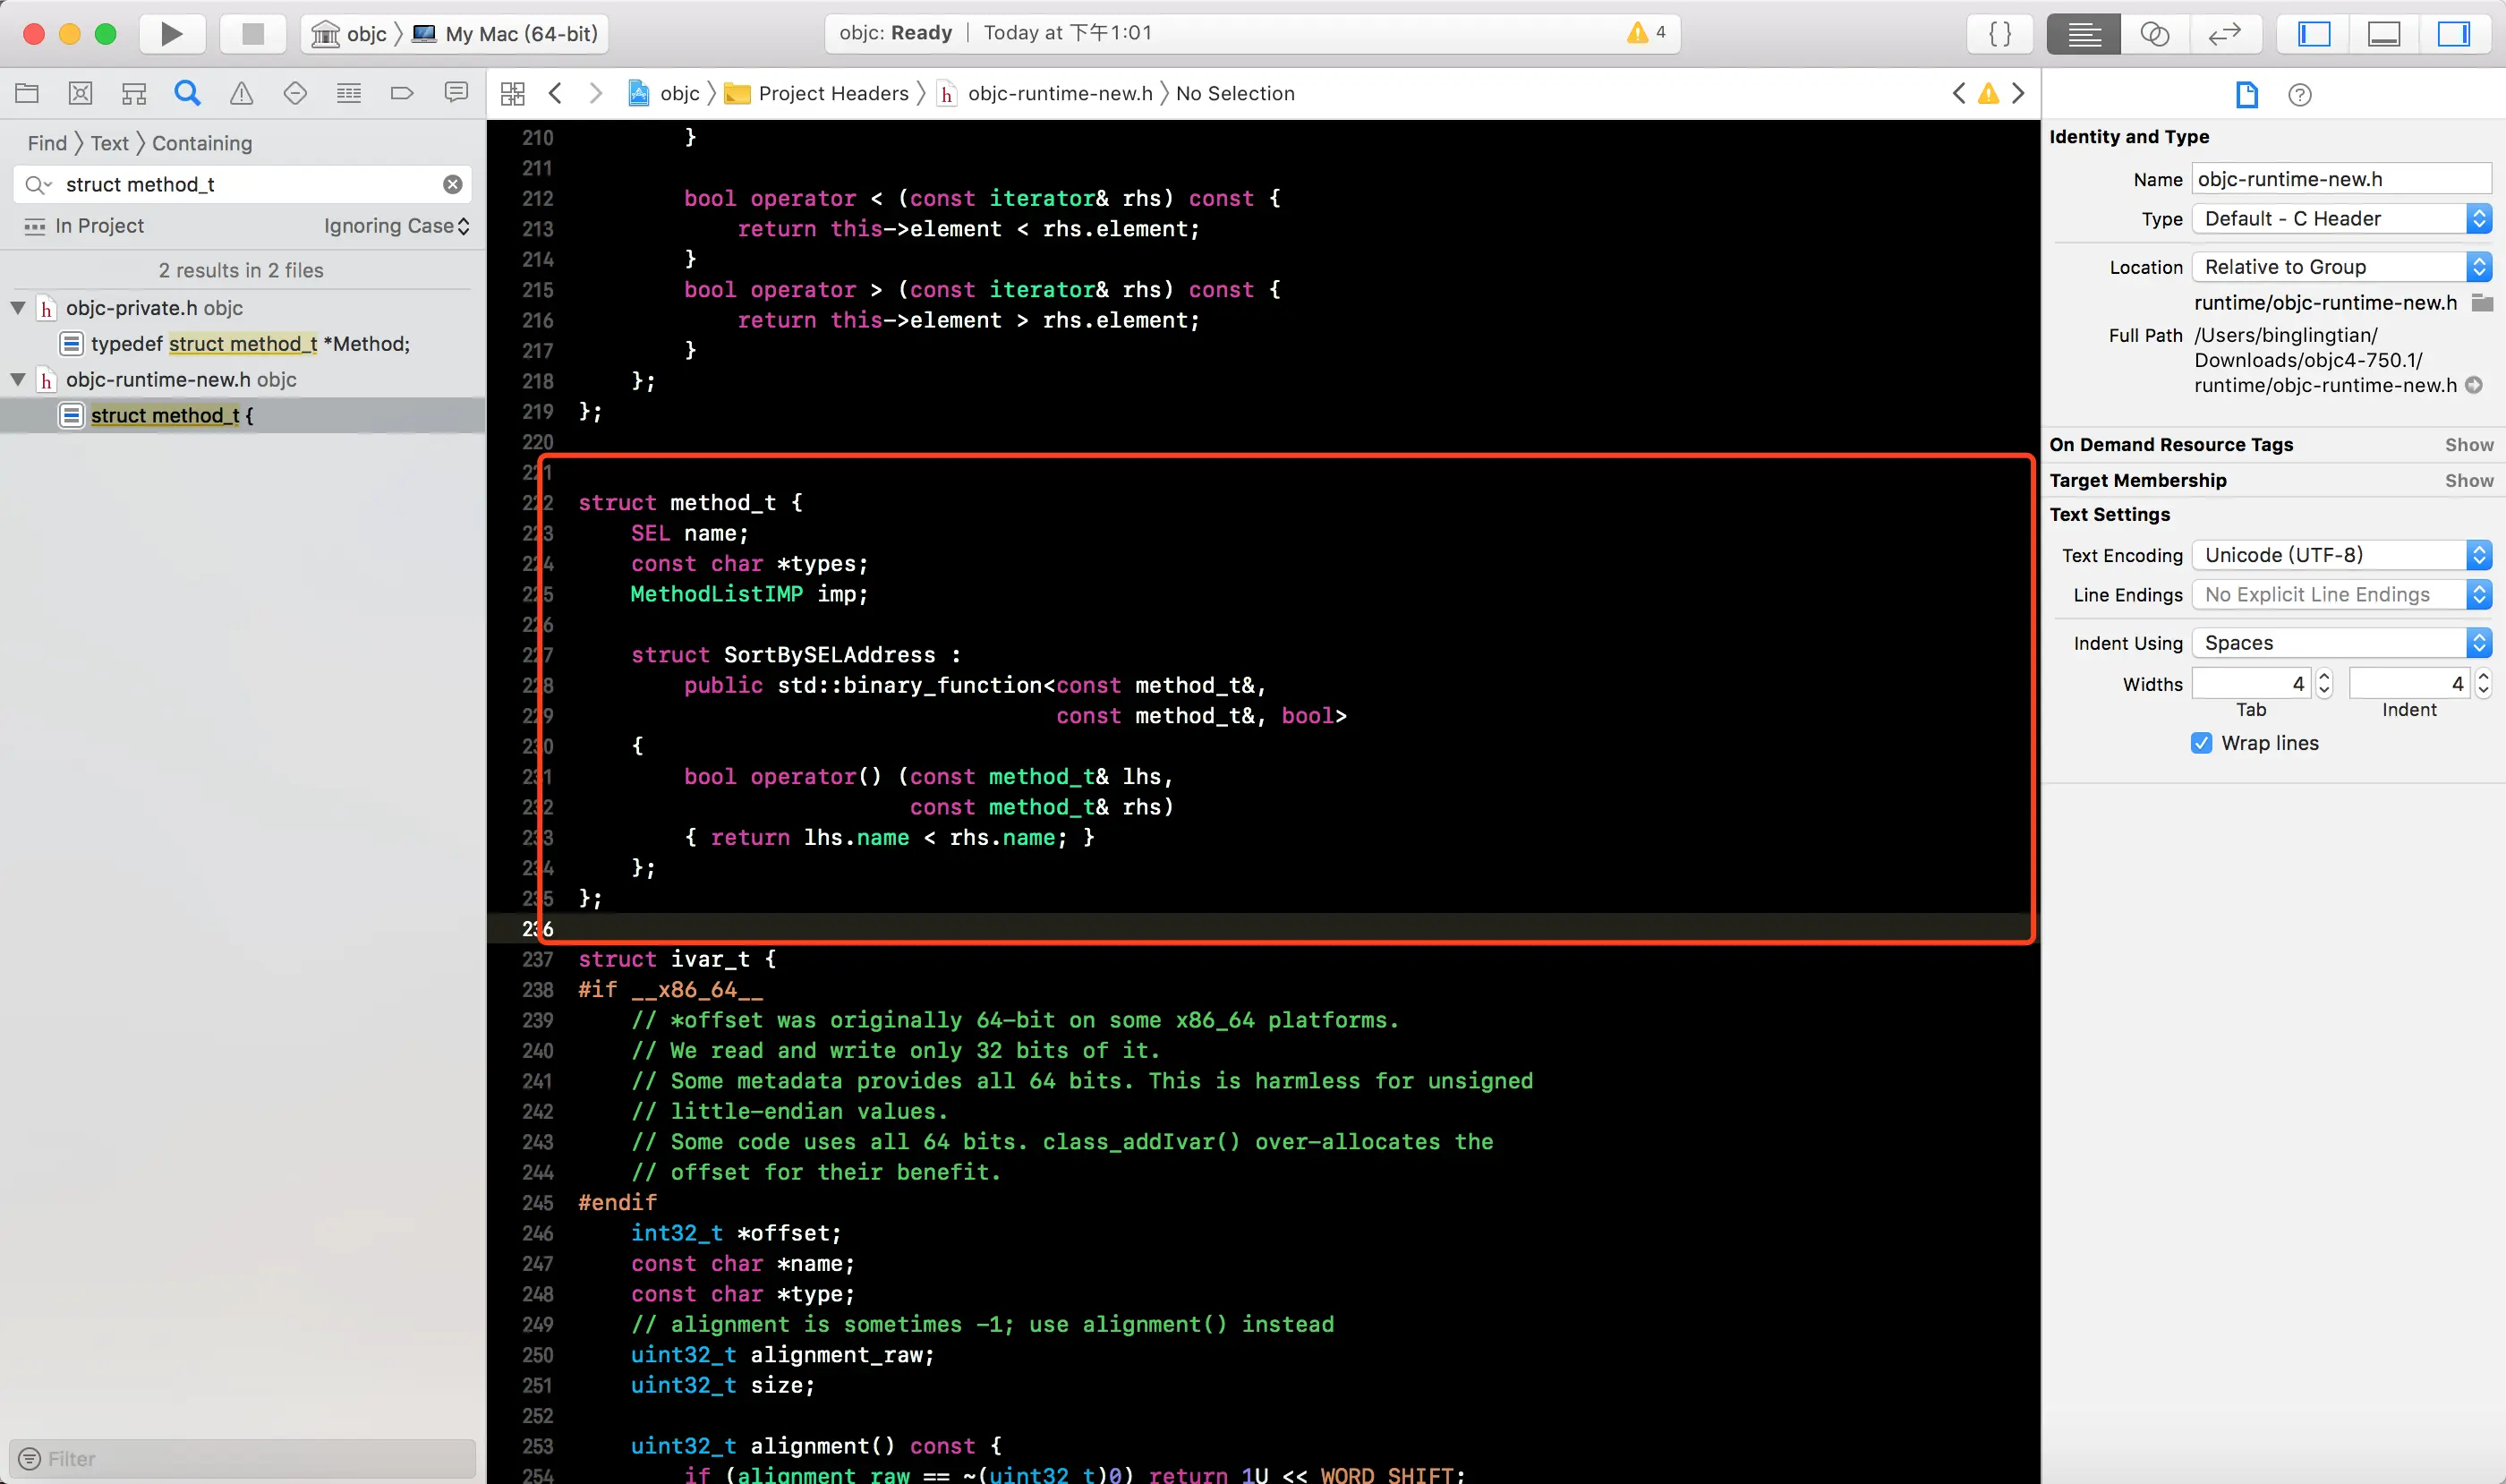
Task: Clear the search field text
Action: 453,184
